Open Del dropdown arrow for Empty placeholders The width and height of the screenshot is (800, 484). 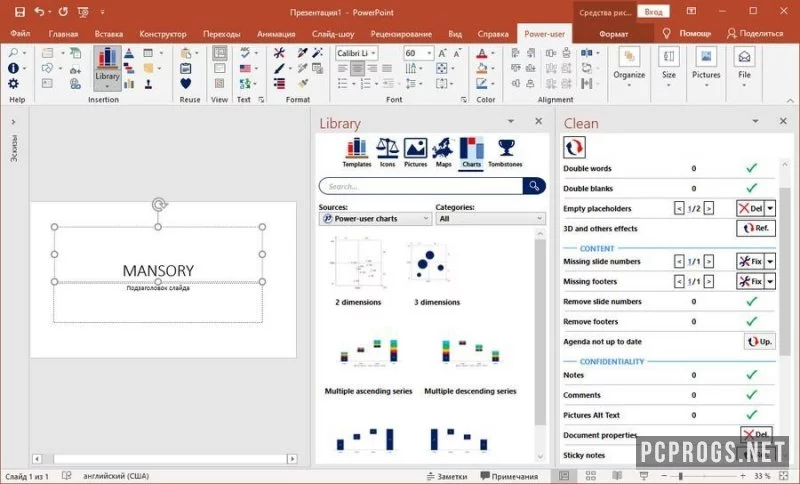click(770, 208)
